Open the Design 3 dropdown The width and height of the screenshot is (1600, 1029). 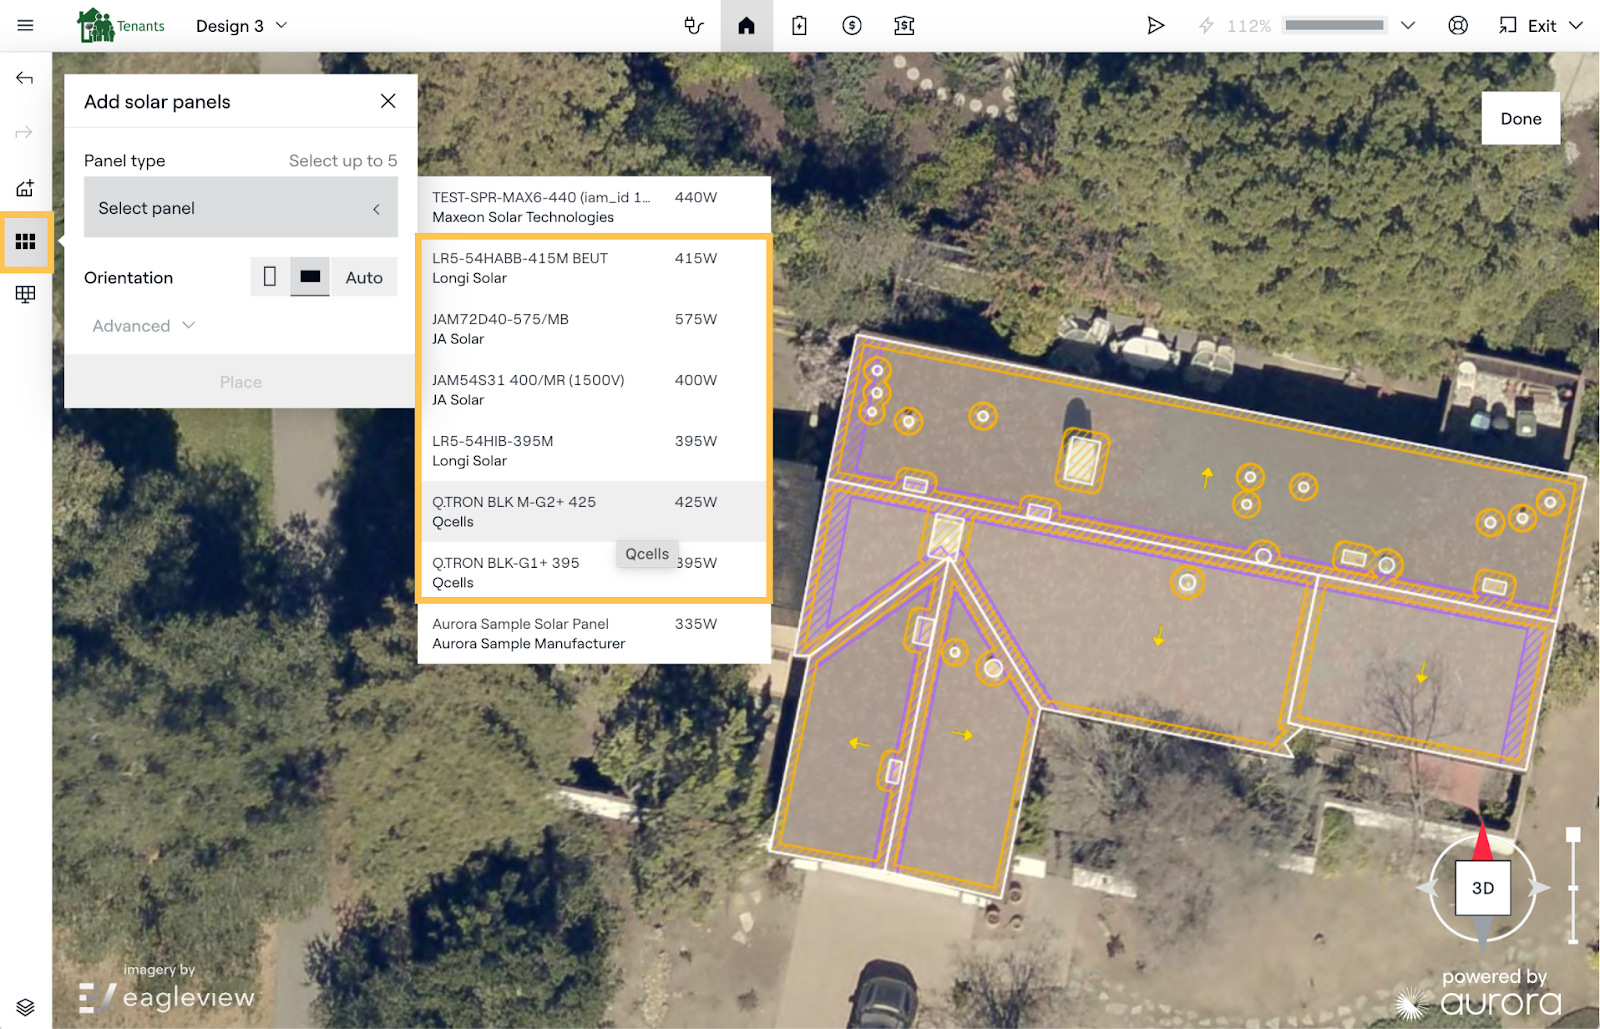click(241, 25)
